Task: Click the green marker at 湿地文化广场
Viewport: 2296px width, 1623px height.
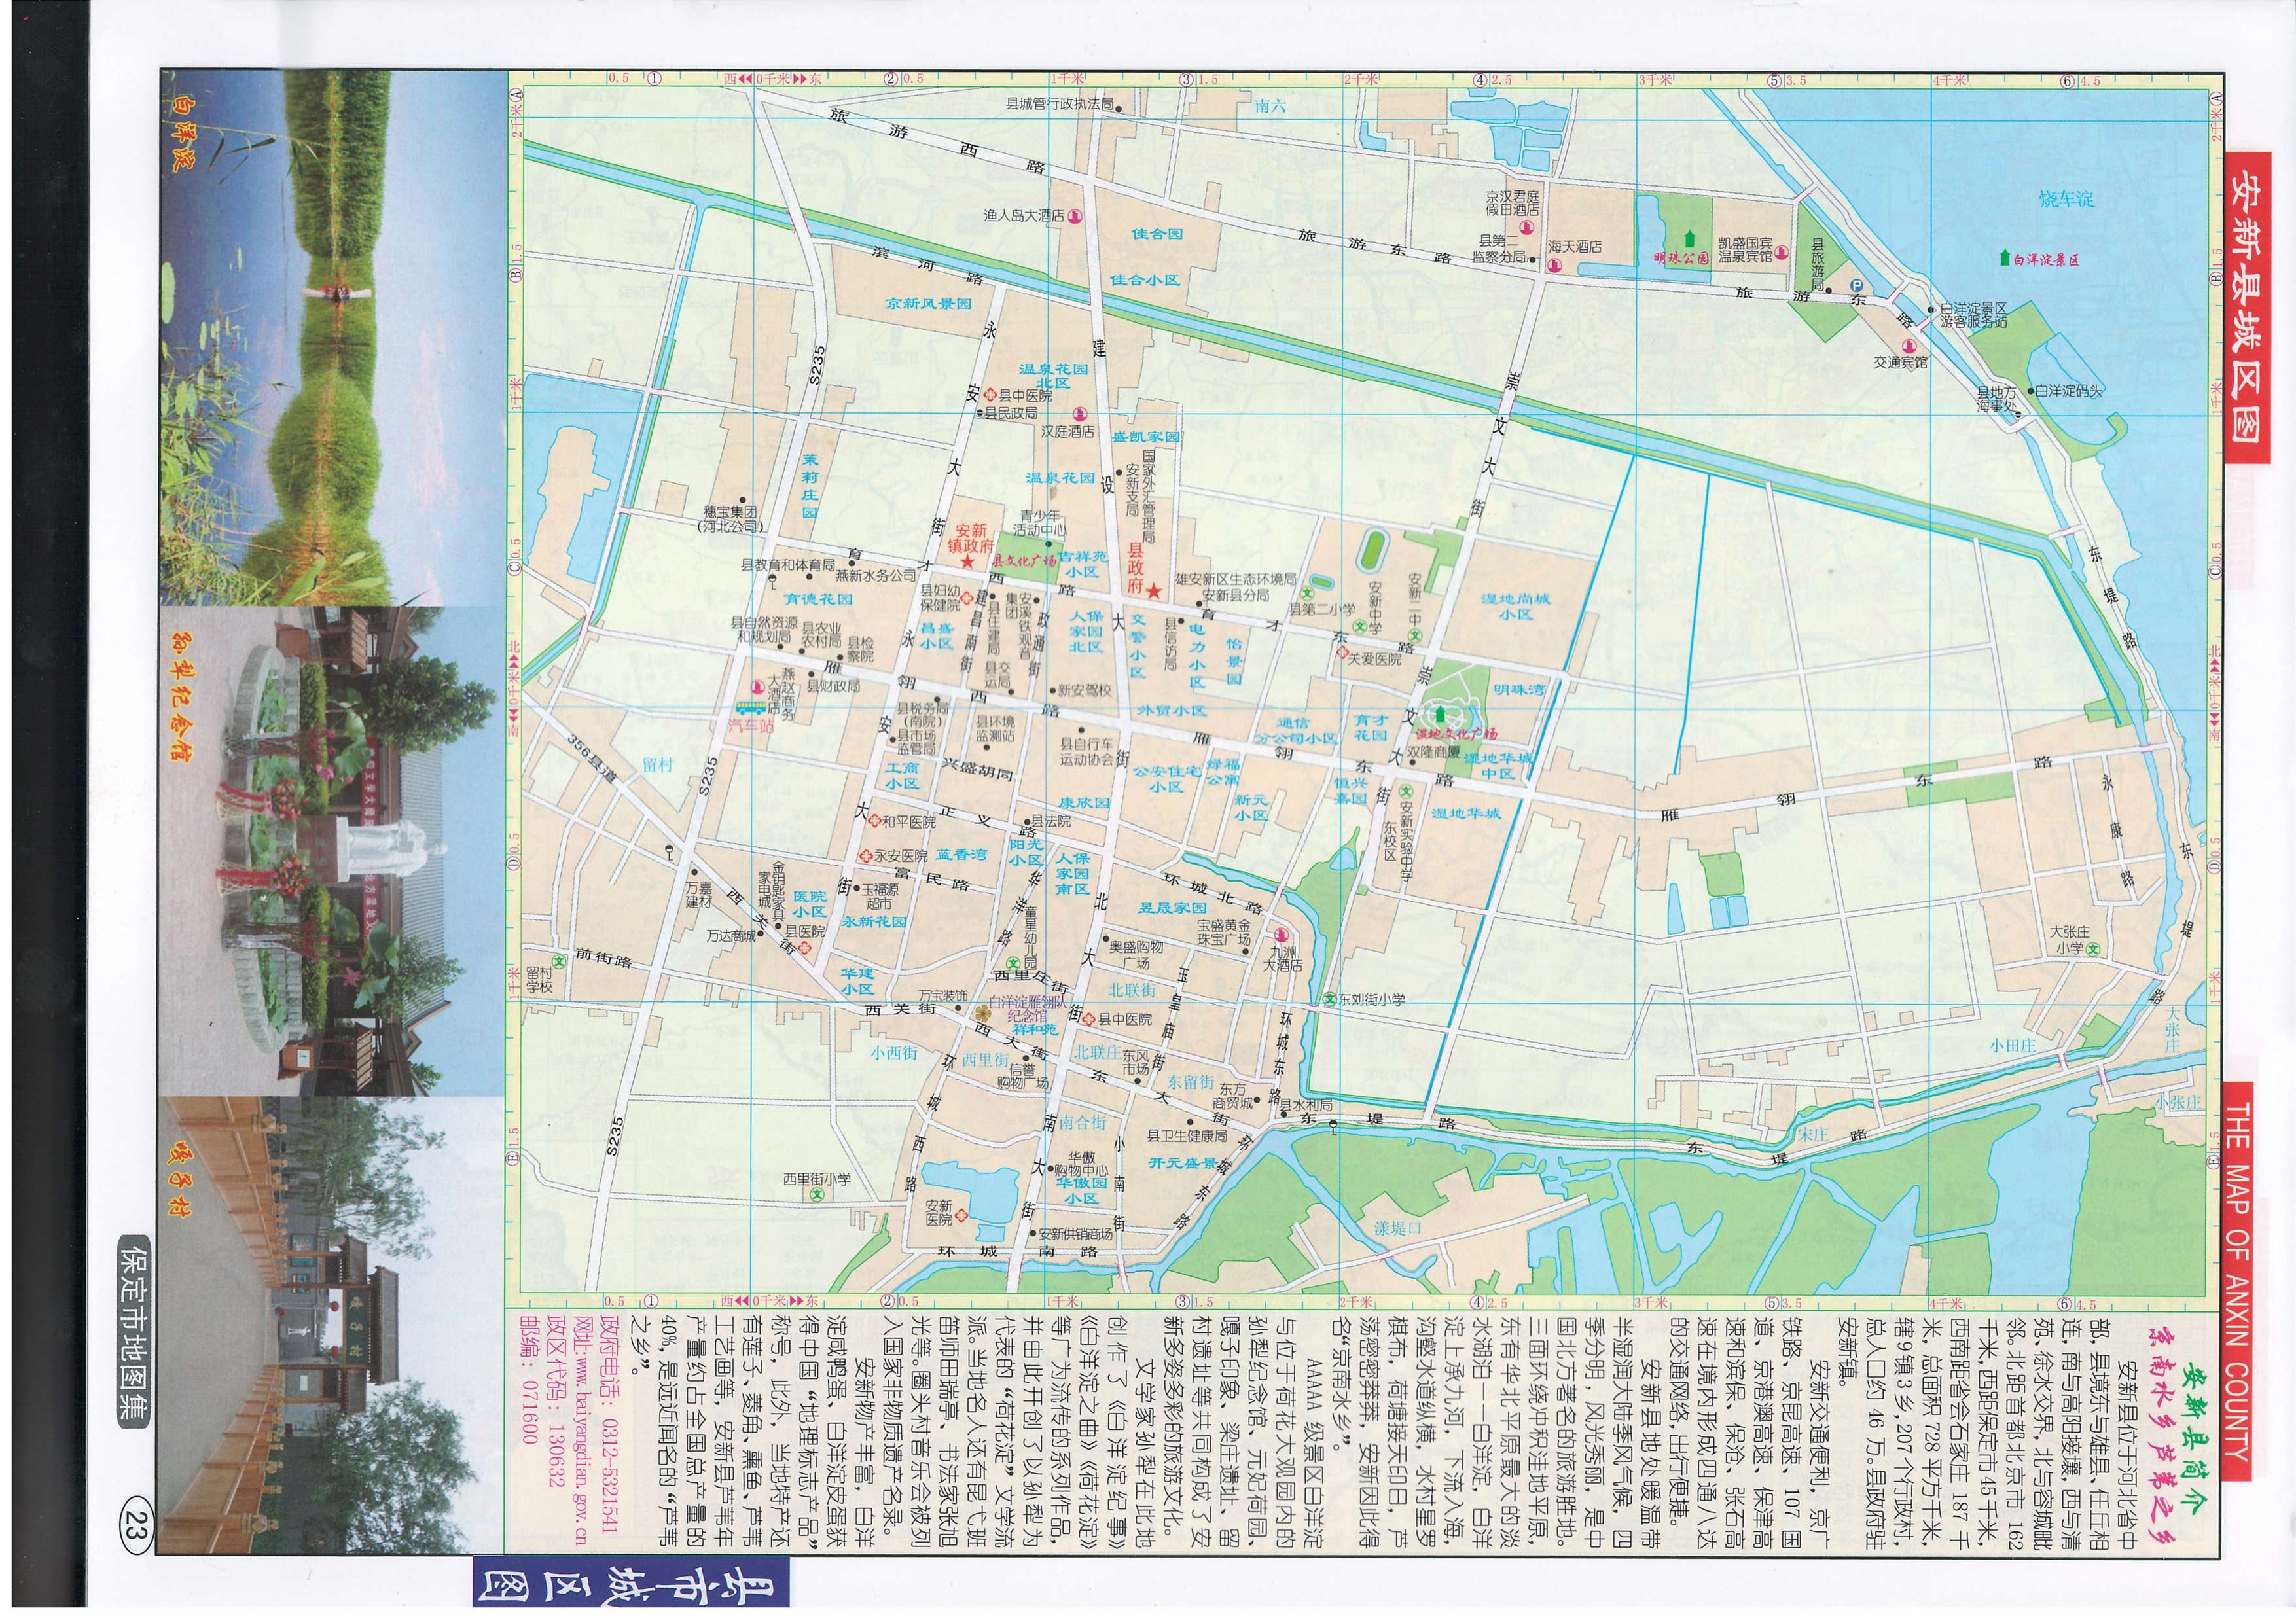Action: tap(1440, 714)
